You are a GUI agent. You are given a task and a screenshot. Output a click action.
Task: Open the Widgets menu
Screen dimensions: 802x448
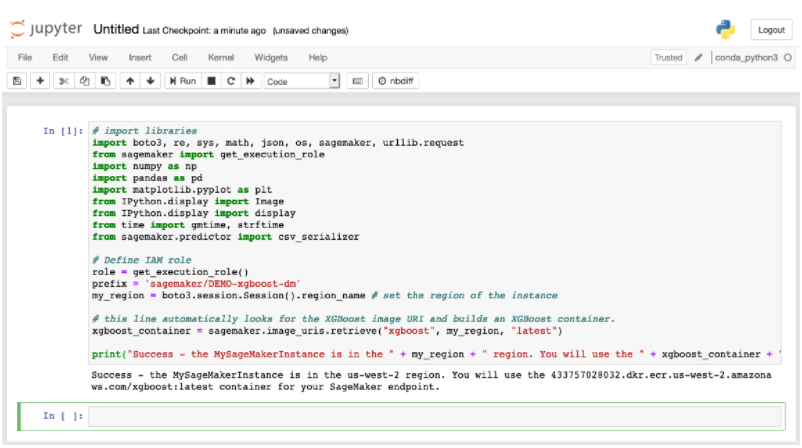[x=271, y=58]
